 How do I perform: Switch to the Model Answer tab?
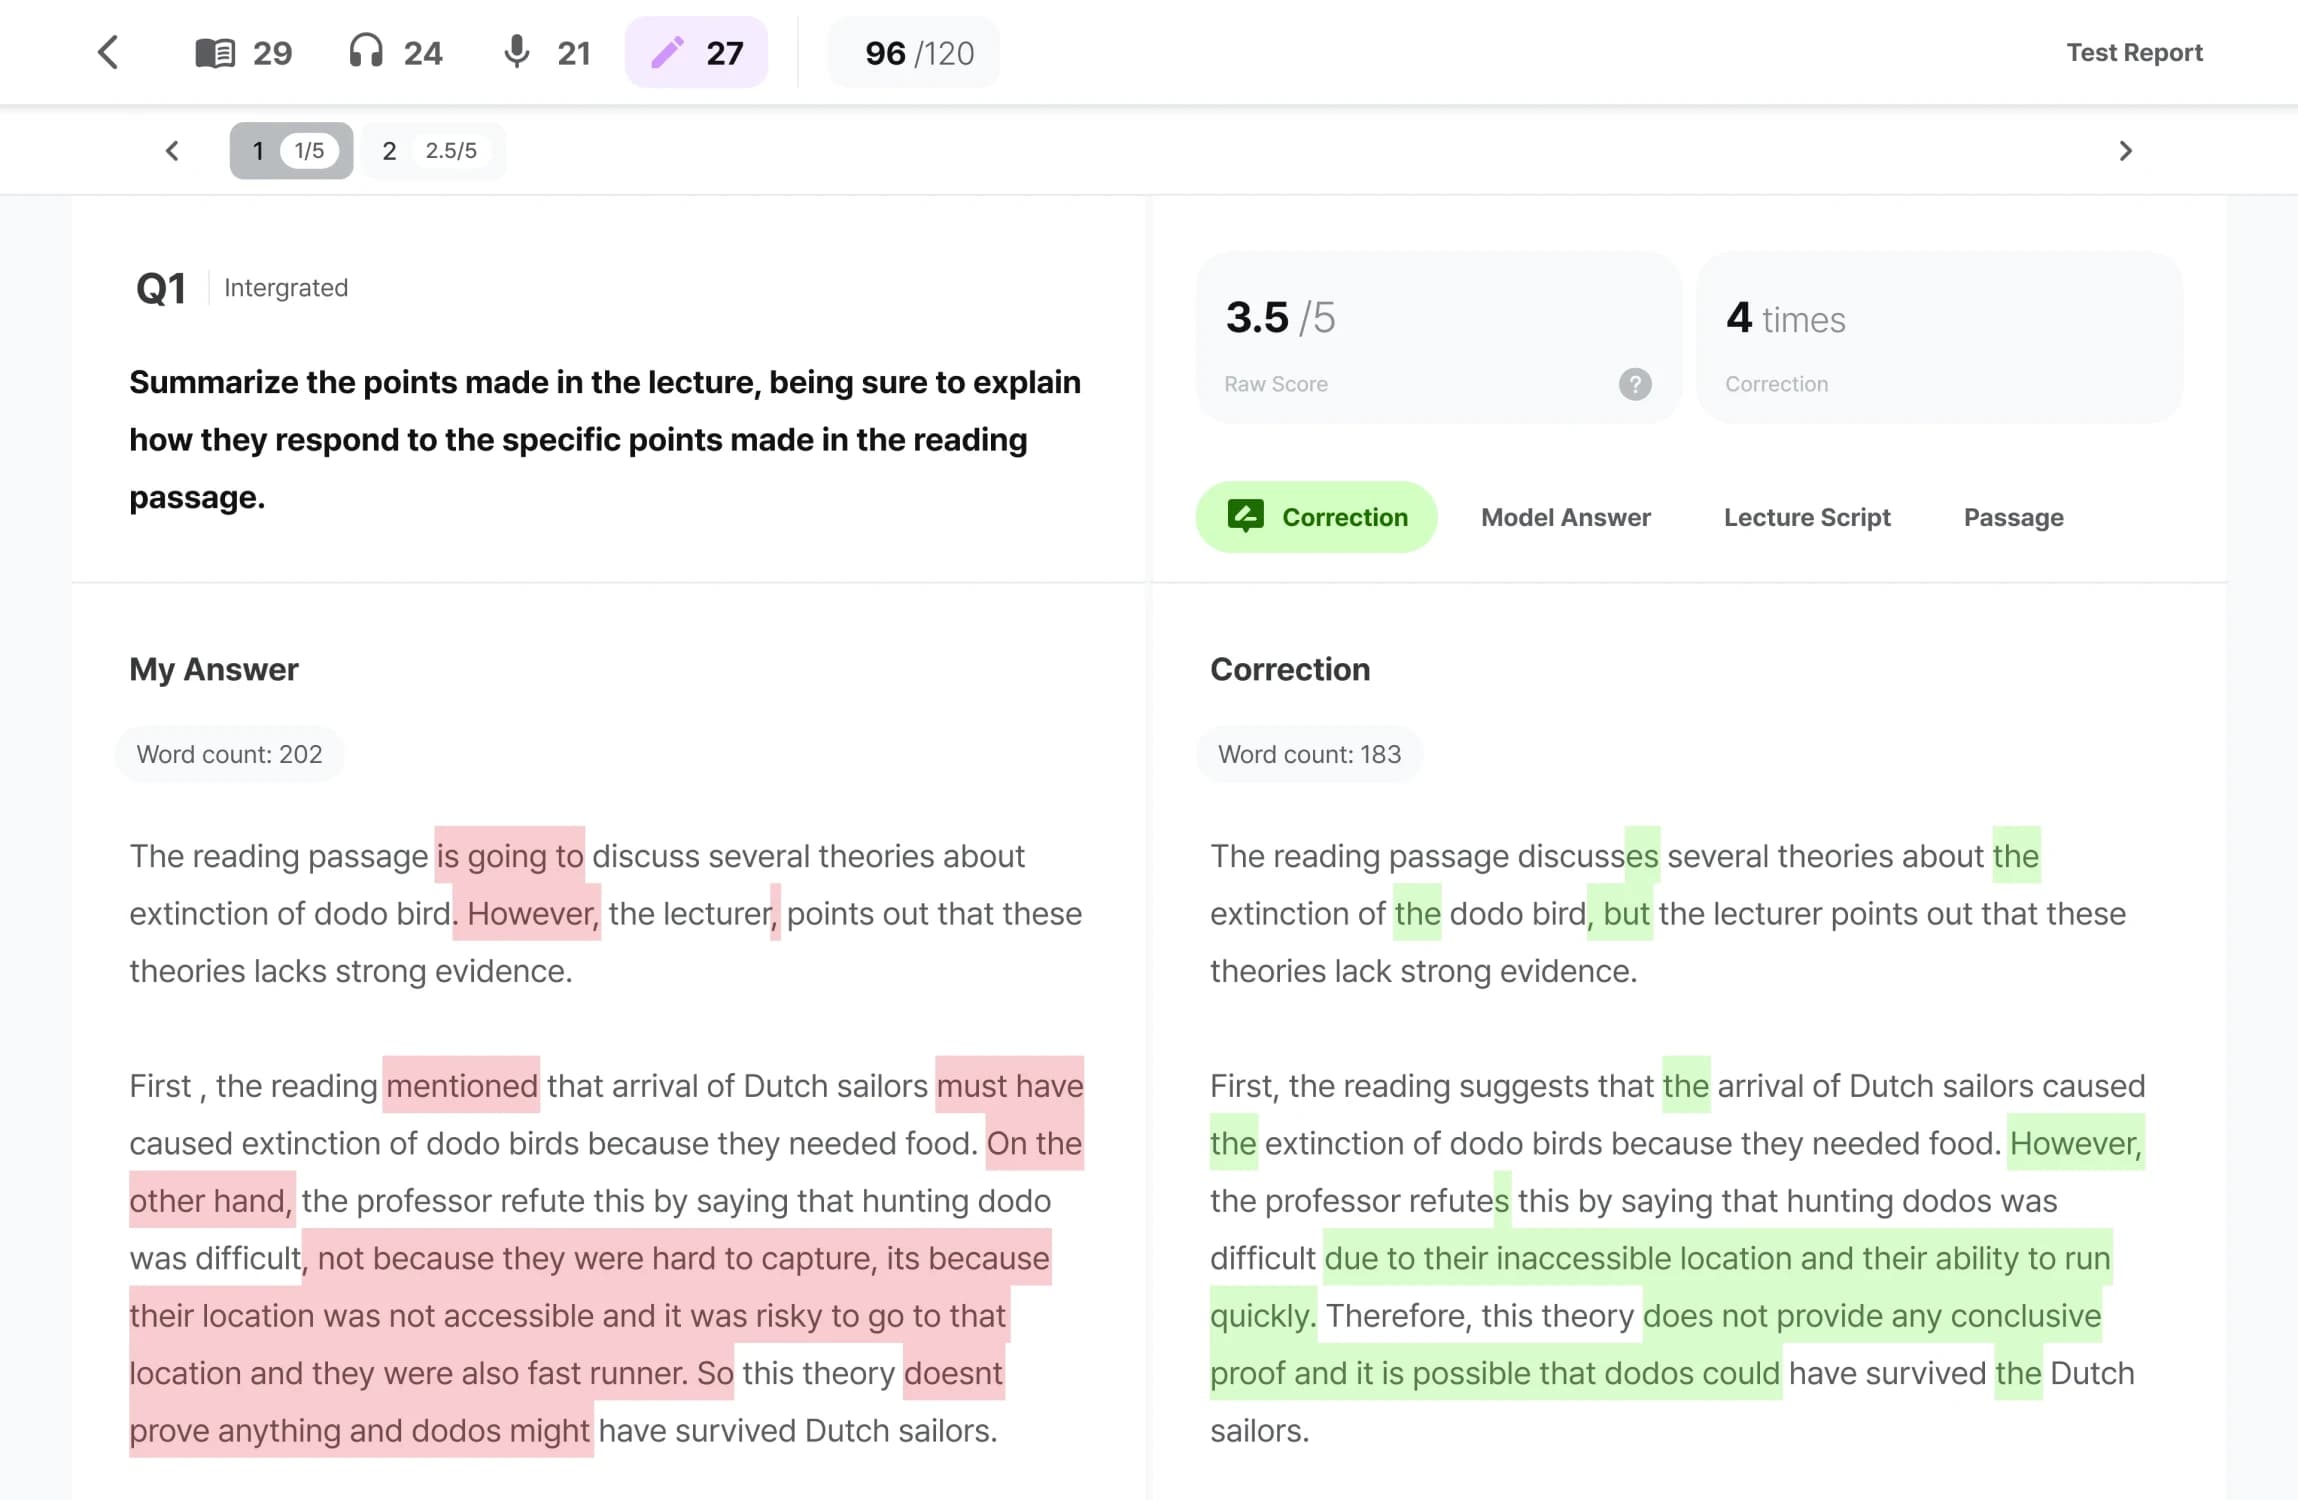(1565, 517)
